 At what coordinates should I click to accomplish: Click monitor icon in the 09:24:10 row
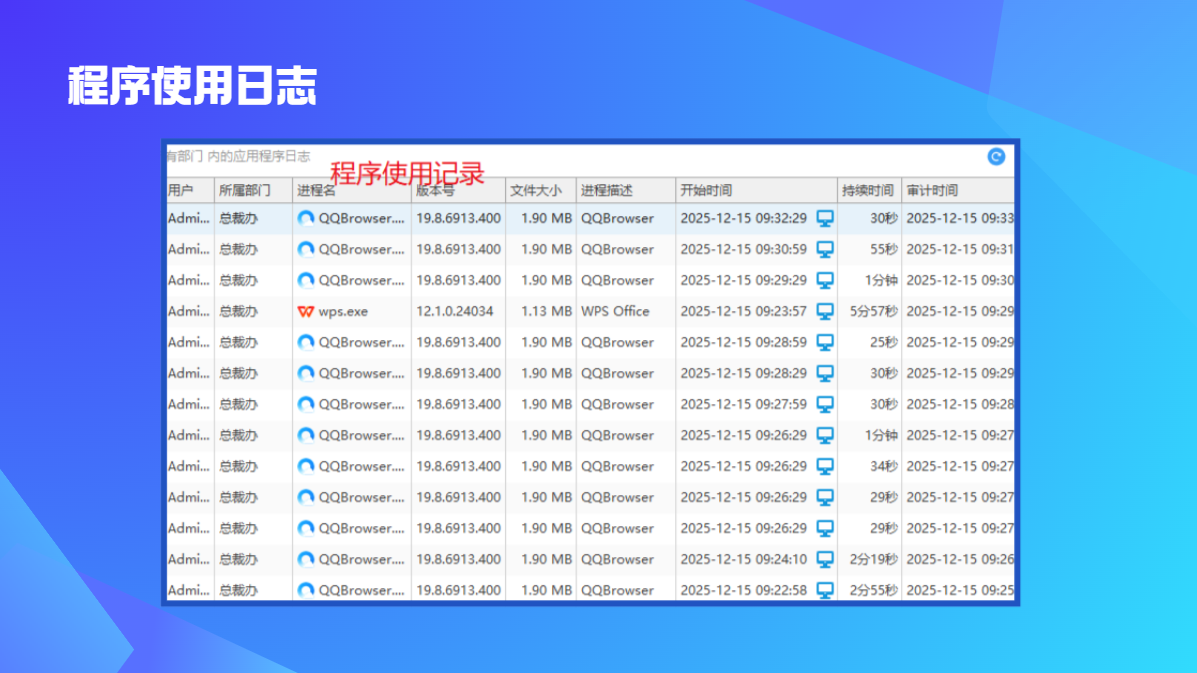click(825, 559)
